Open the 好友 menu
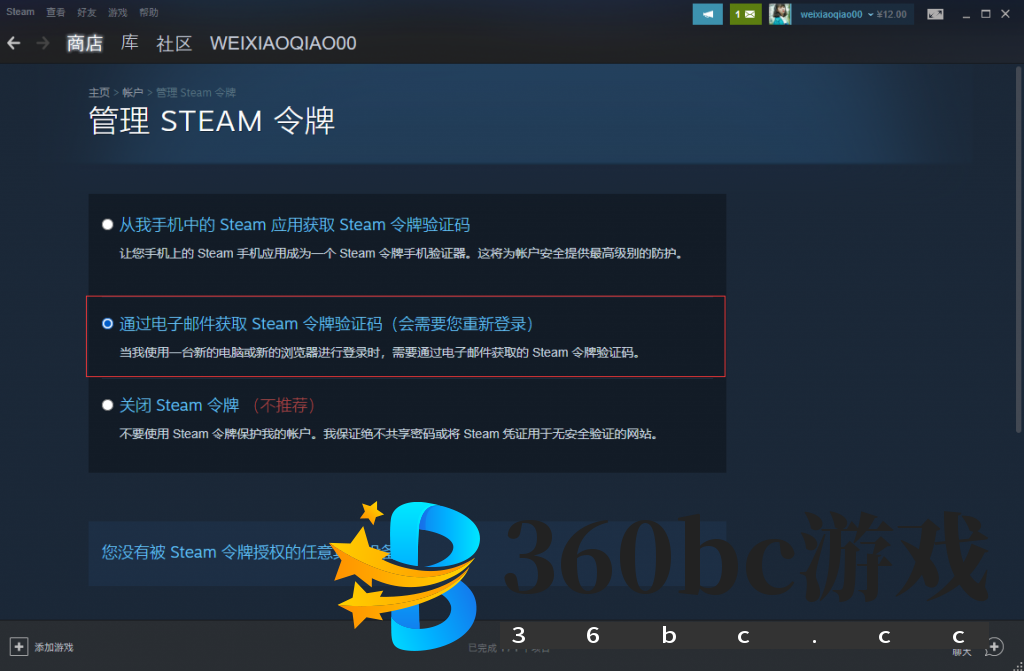 tap(87, 12)
